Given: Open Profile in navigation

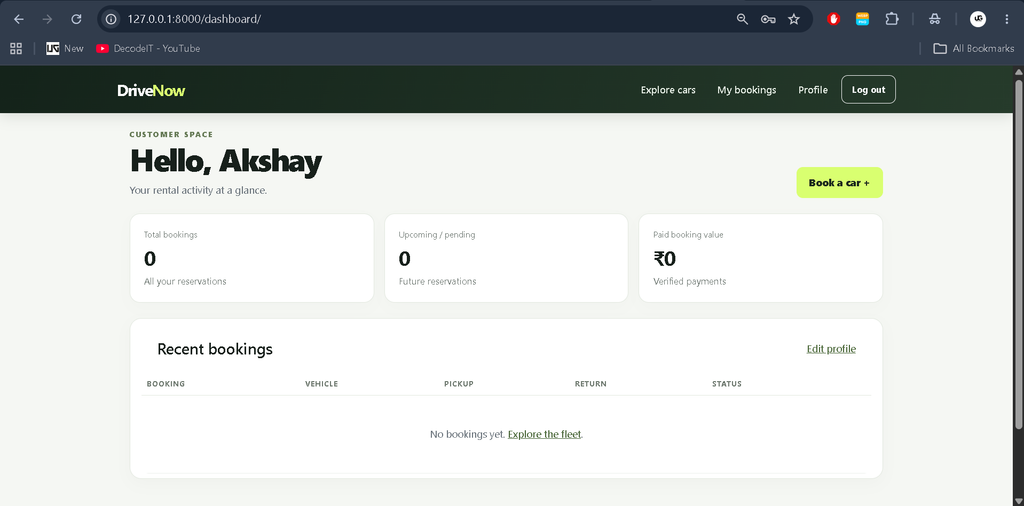Looking at the screenshot, I should click(x=813, y=90).
